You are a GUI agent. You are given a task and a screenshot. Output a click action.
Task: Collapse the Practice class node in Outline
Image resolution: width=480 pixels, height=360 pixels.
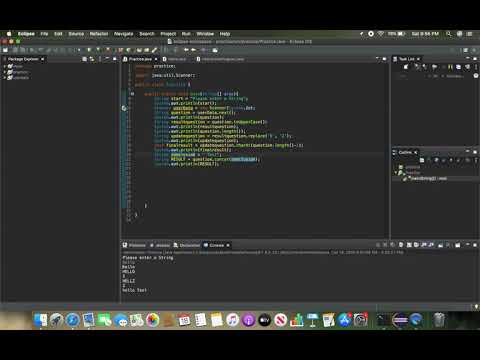(396, 173)
